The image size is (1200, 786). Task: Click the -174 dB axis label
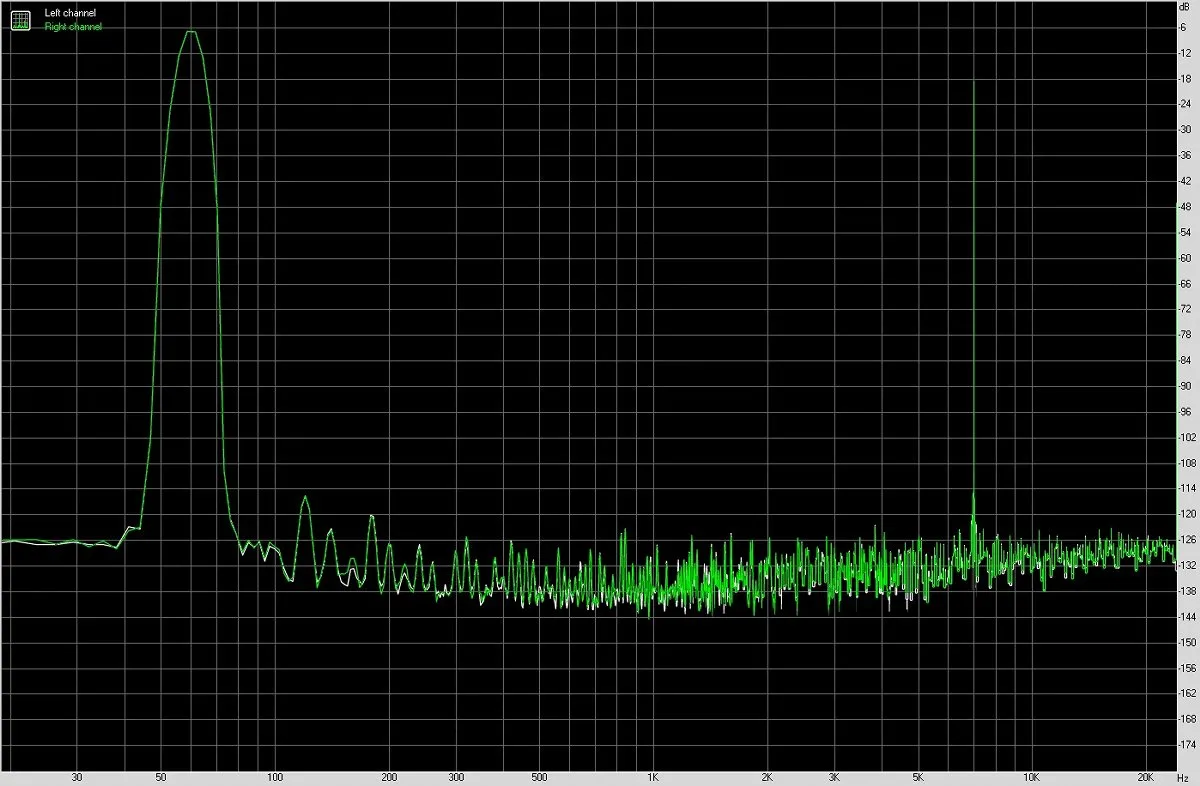(x=1188, y=745)
